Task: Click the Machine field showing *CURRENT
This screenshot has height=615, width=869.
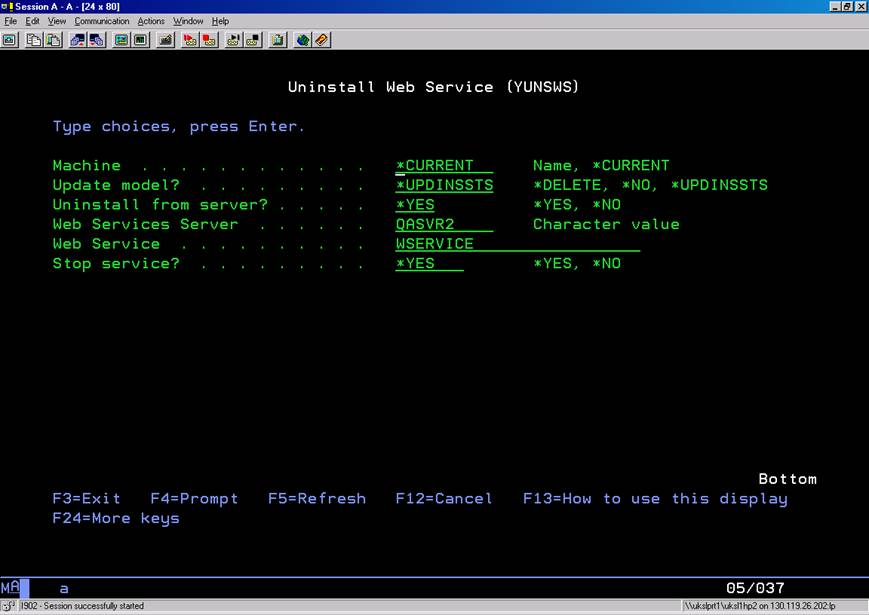Action: pos(443,166)
